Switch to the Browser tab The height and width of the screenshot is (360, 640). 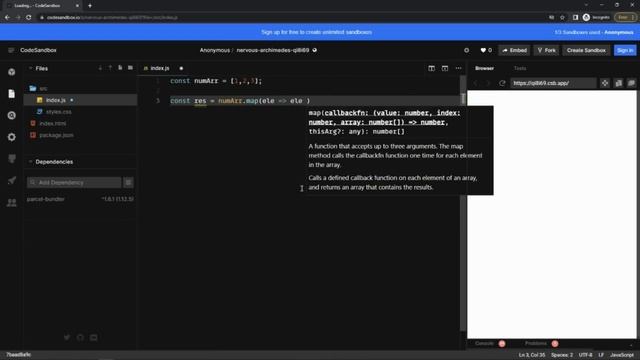(x=484, y=68)
